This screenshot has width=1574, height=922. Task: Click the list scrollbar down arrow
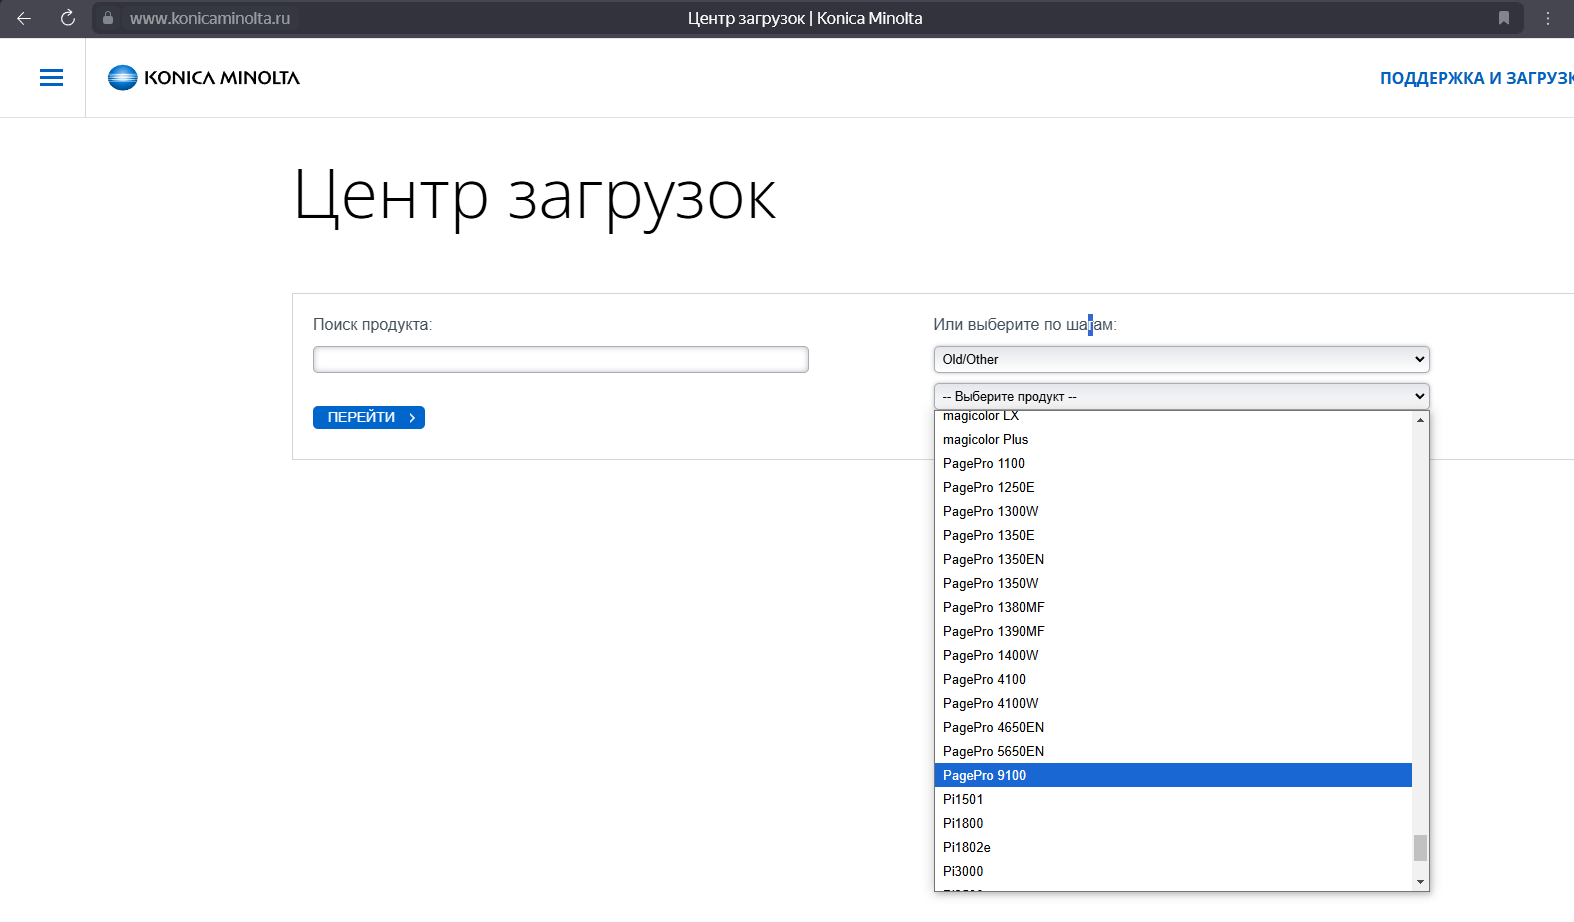coord(1420,882)
